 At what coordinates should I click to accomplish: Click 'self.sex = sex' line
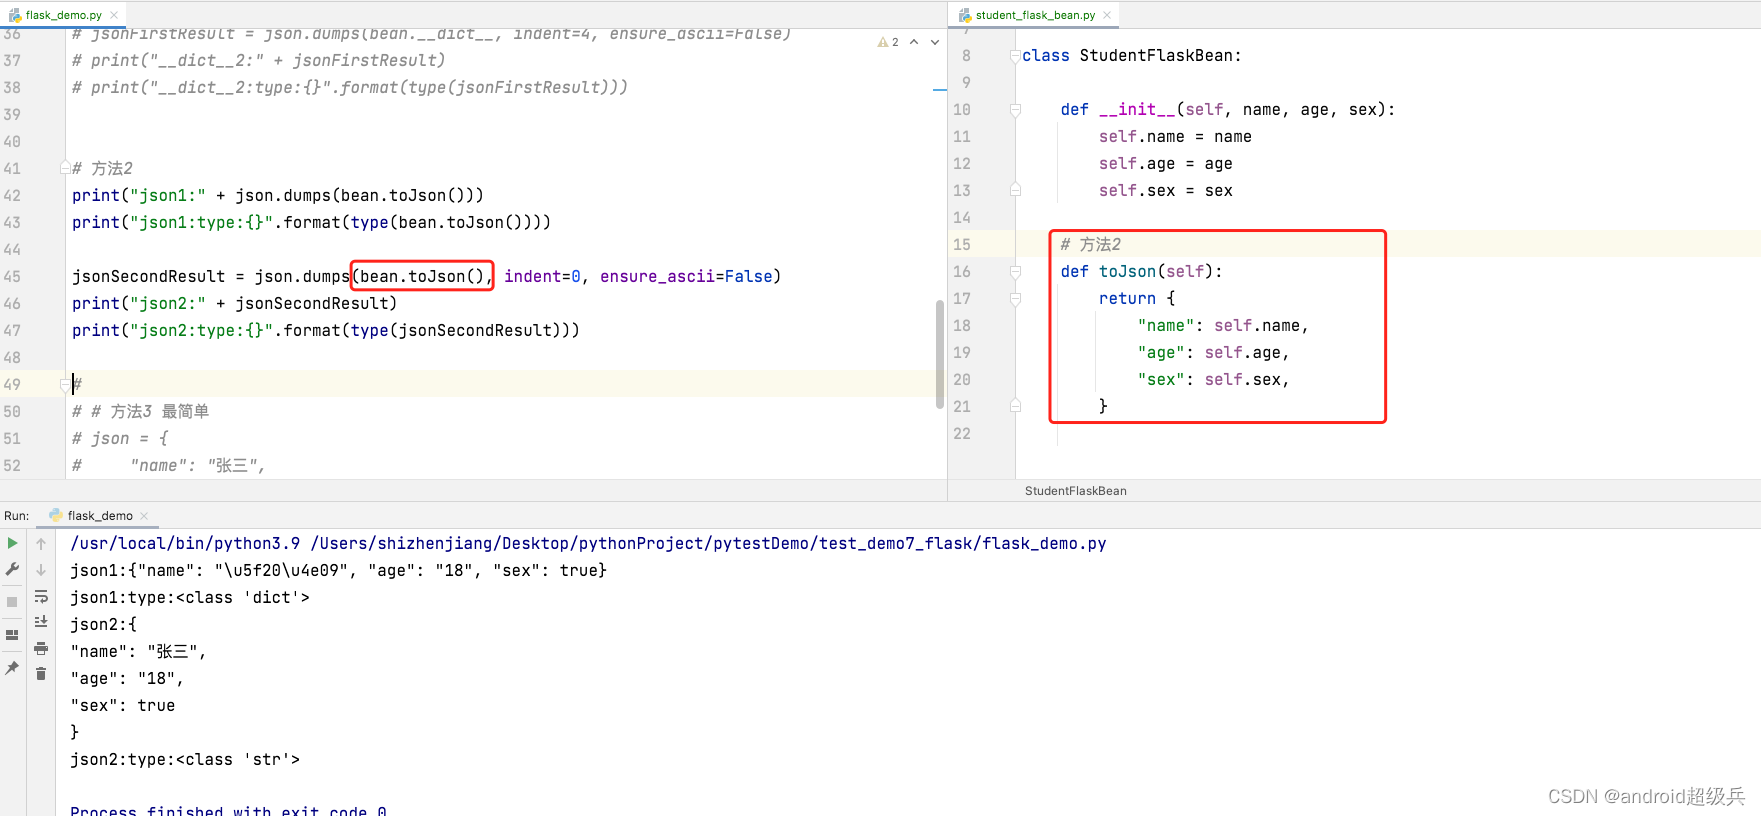[1165, 191]
